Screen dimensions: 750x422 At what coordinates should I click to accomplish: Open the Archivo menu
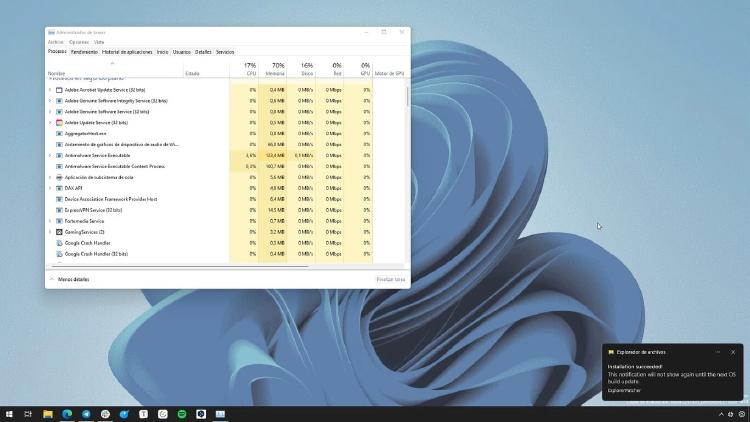tap(55, 42)
